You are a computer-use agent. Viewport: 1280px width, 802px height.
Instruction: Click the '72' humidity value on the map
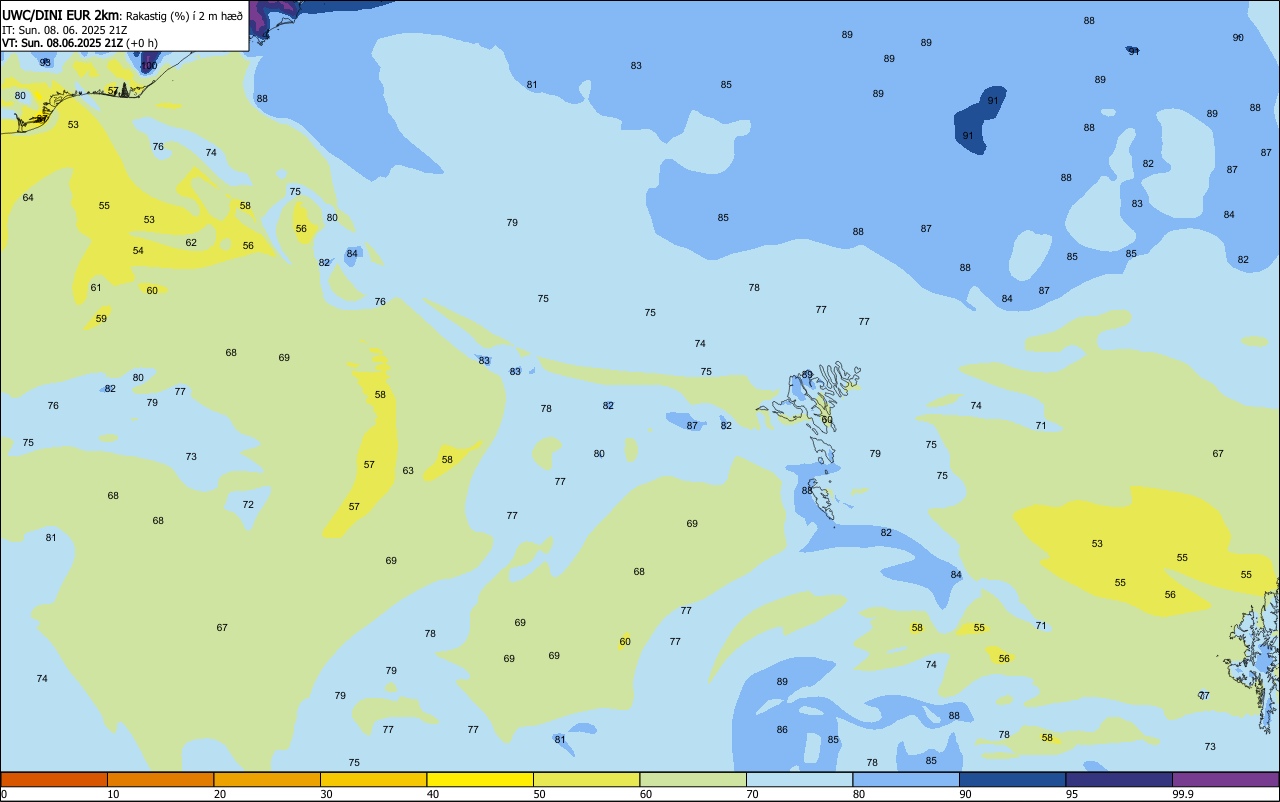tap(248, 504)
